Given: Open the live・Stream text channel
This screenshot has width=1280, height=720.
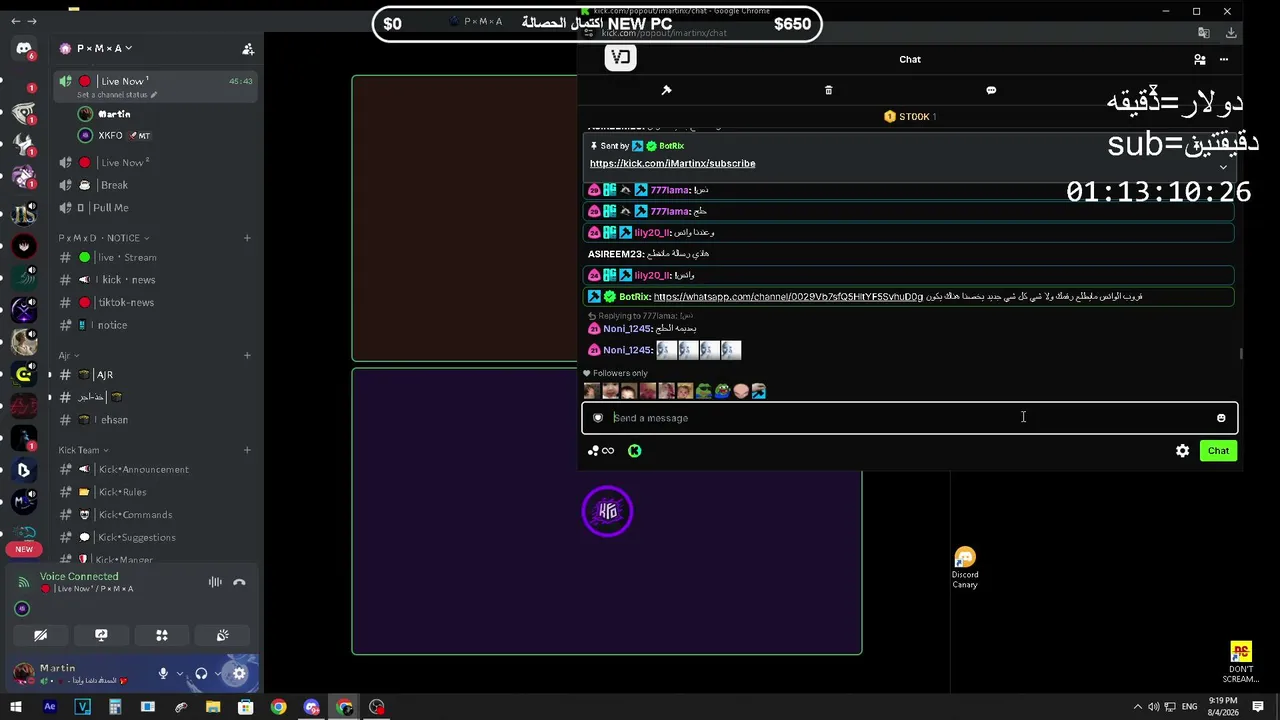Looking at the screenshot, I should [156, 257].
